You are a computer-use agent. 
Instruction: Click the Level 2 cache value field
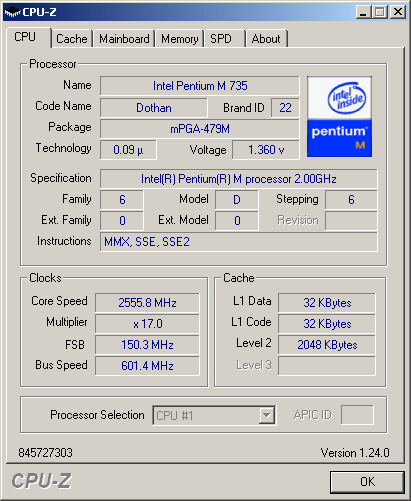coord(327,345)
